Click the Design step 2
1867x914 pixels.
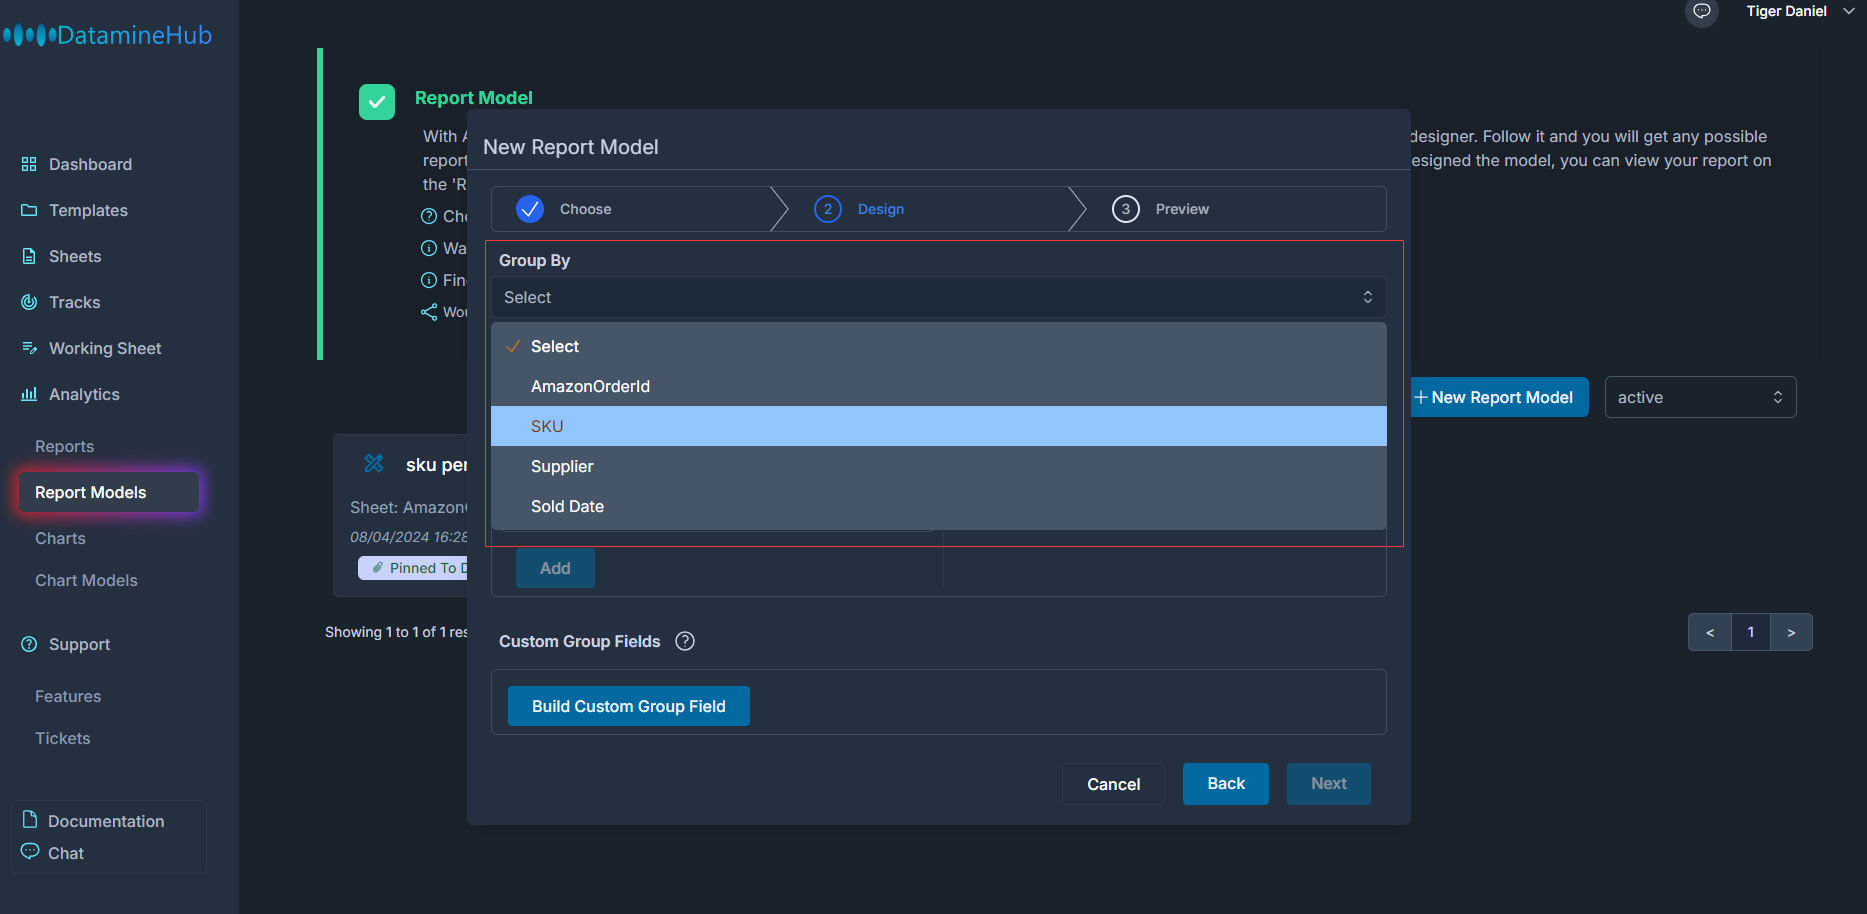tap(860, 209)
